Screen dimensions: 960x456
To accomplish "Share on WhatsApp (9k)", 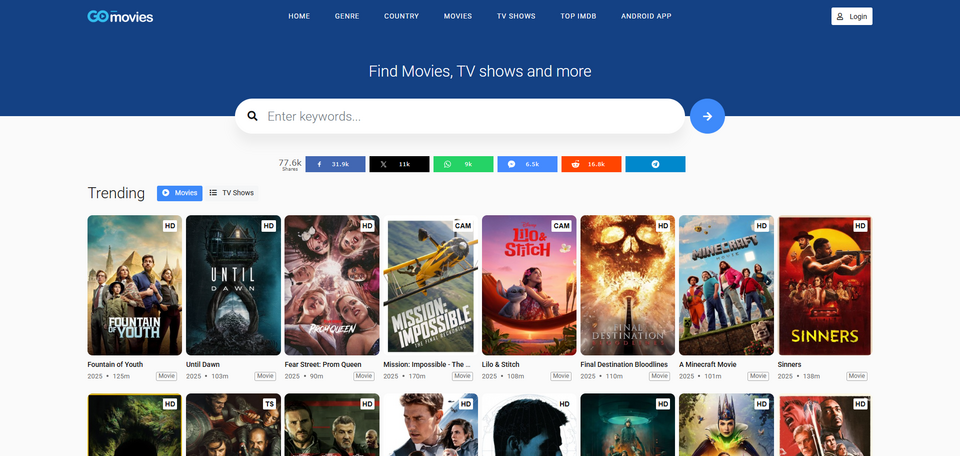I will click(463, 164).
